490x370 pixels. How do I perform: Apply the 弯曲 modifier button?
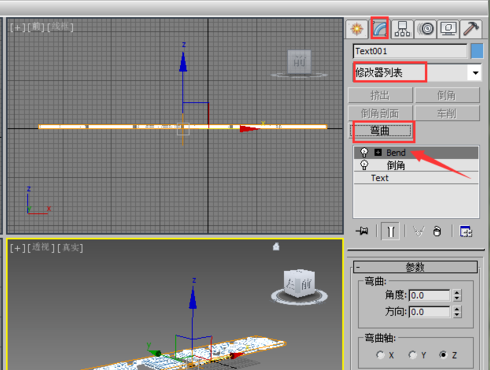tap(380, 131)
